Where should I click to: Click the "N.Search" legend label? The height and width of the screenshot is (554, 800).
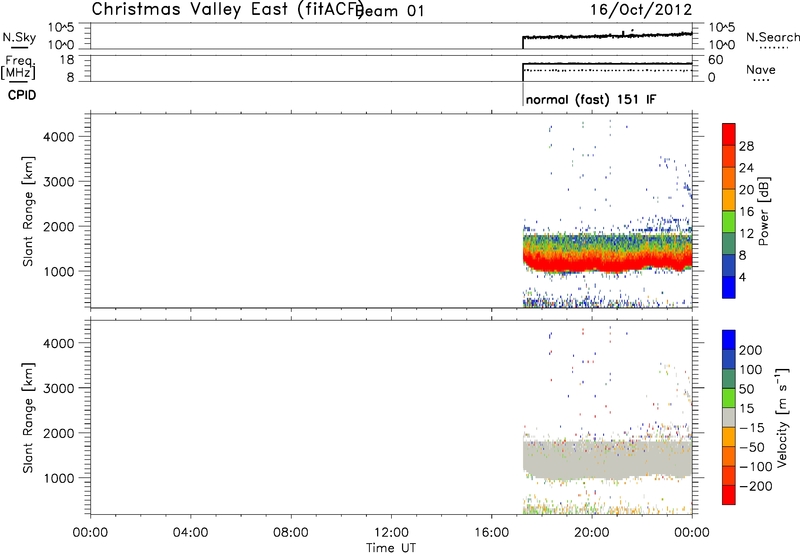[772, 37]
